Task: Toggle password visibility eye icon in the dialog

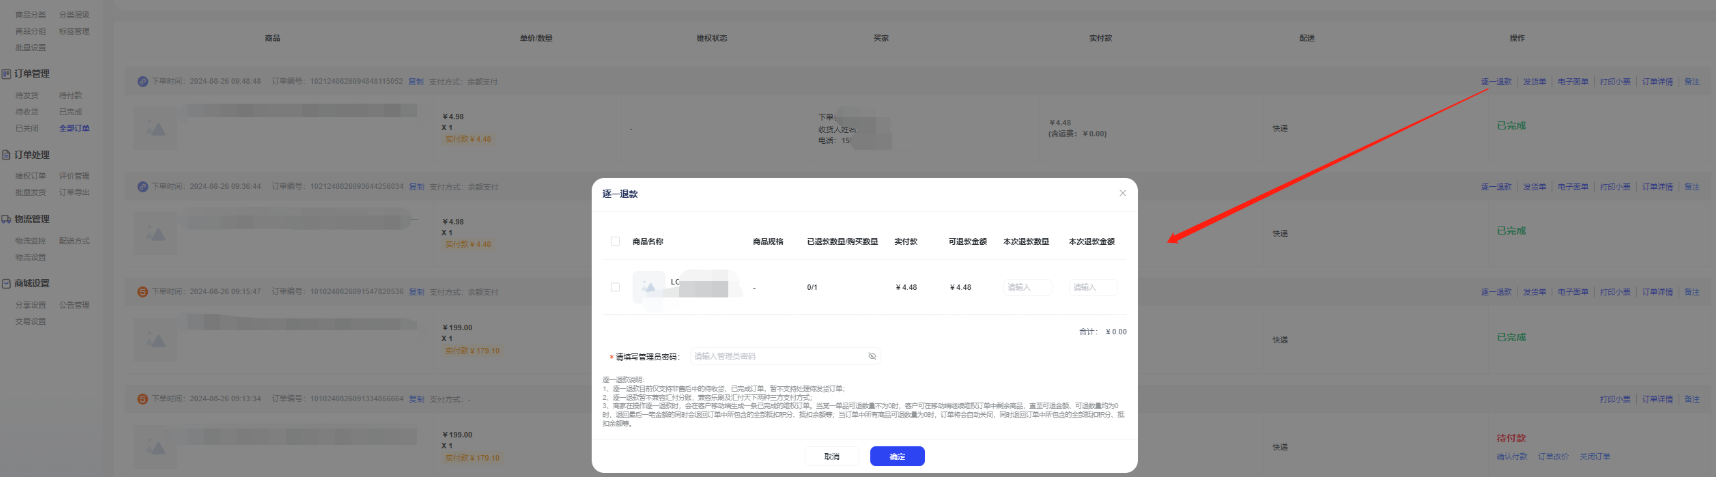Action: point(872,356)
